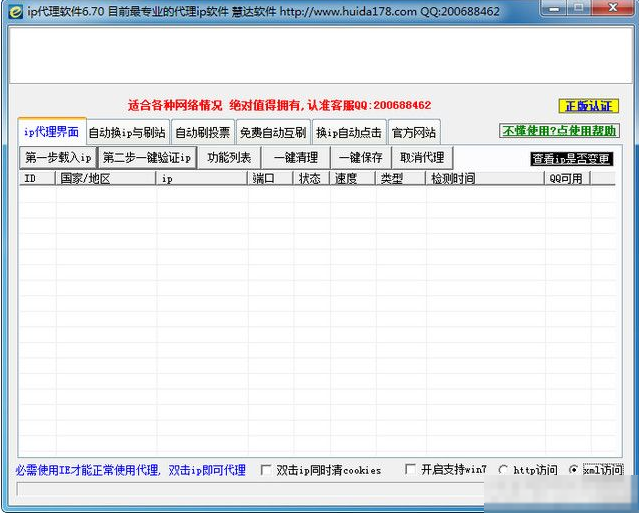639x513 pixels.
Task: Save the list with 一键保存
Action: point(359,158)
